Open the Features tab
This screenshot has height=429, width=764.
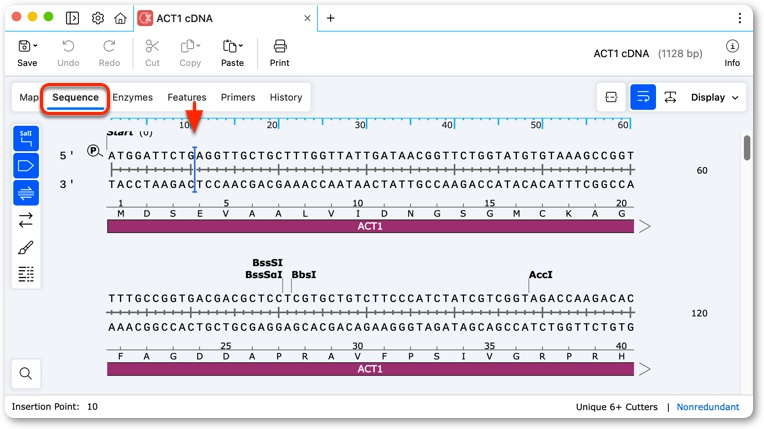pos(187,97)
